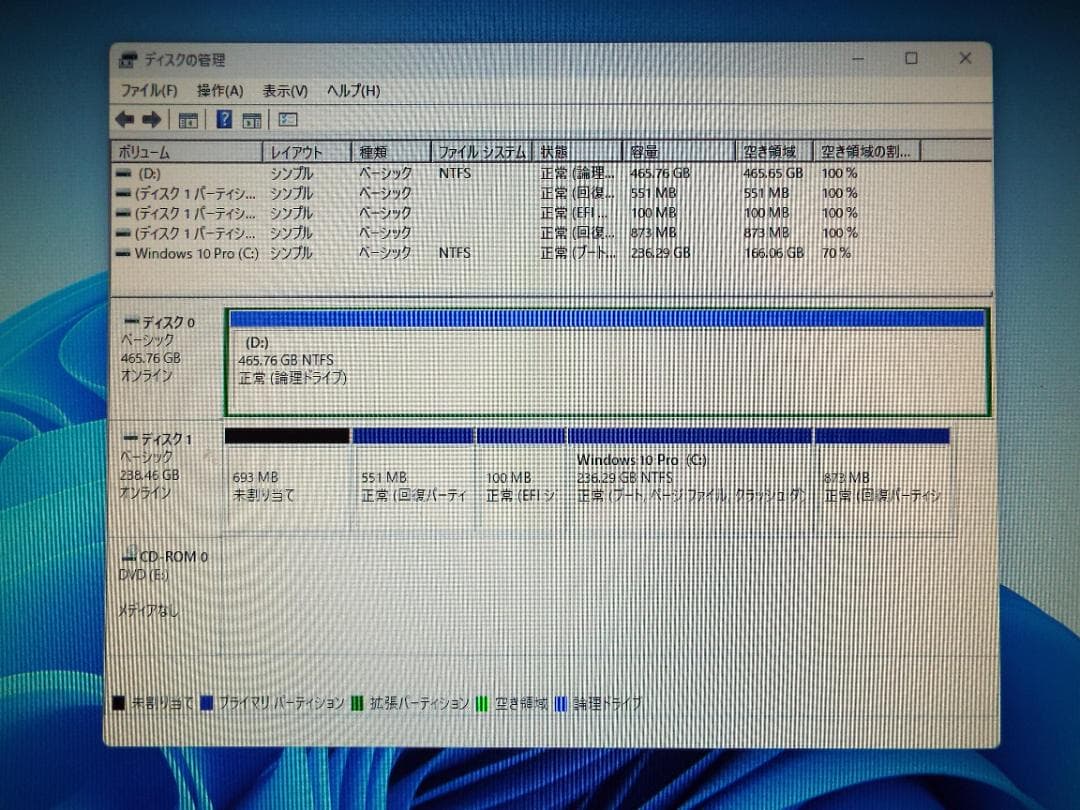Open the 表示 menu

pyautogui.click(x=287, y=90)
